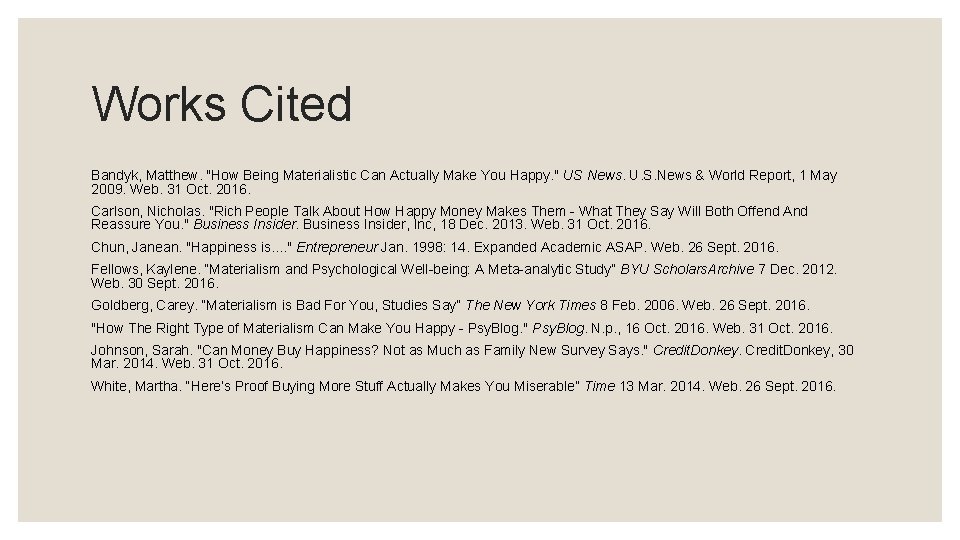Click the BYU ScholarsArchive italic title
960x540 pixels.
687,269
